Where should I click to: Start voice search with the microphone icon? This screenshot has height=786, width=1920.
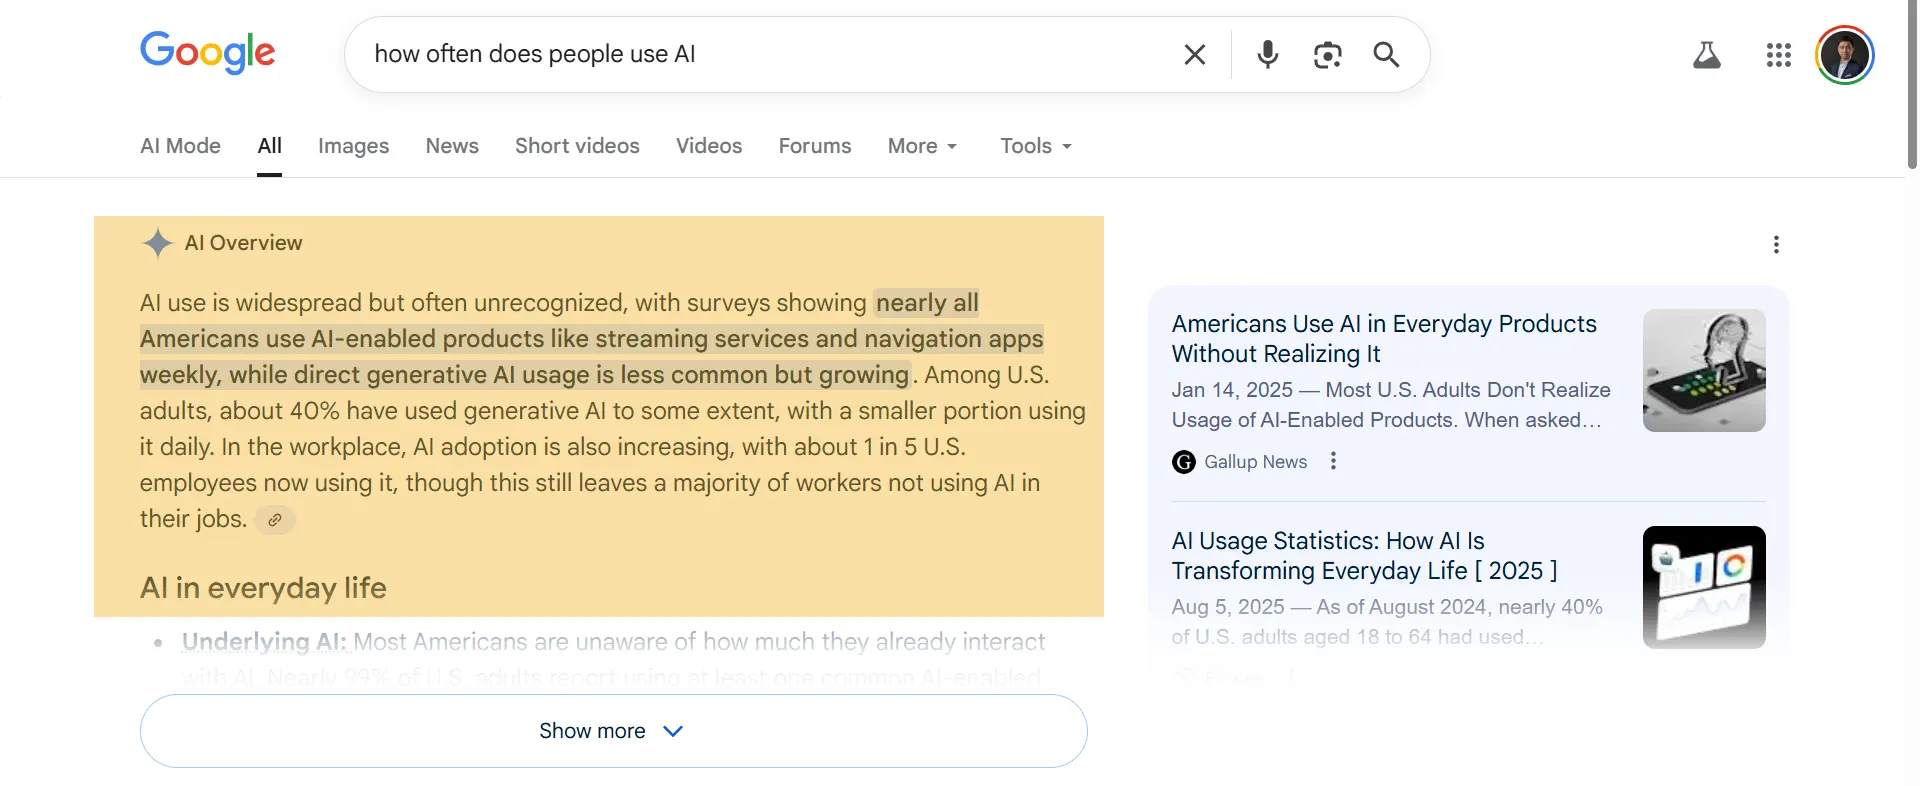(x=1268, y=54)
